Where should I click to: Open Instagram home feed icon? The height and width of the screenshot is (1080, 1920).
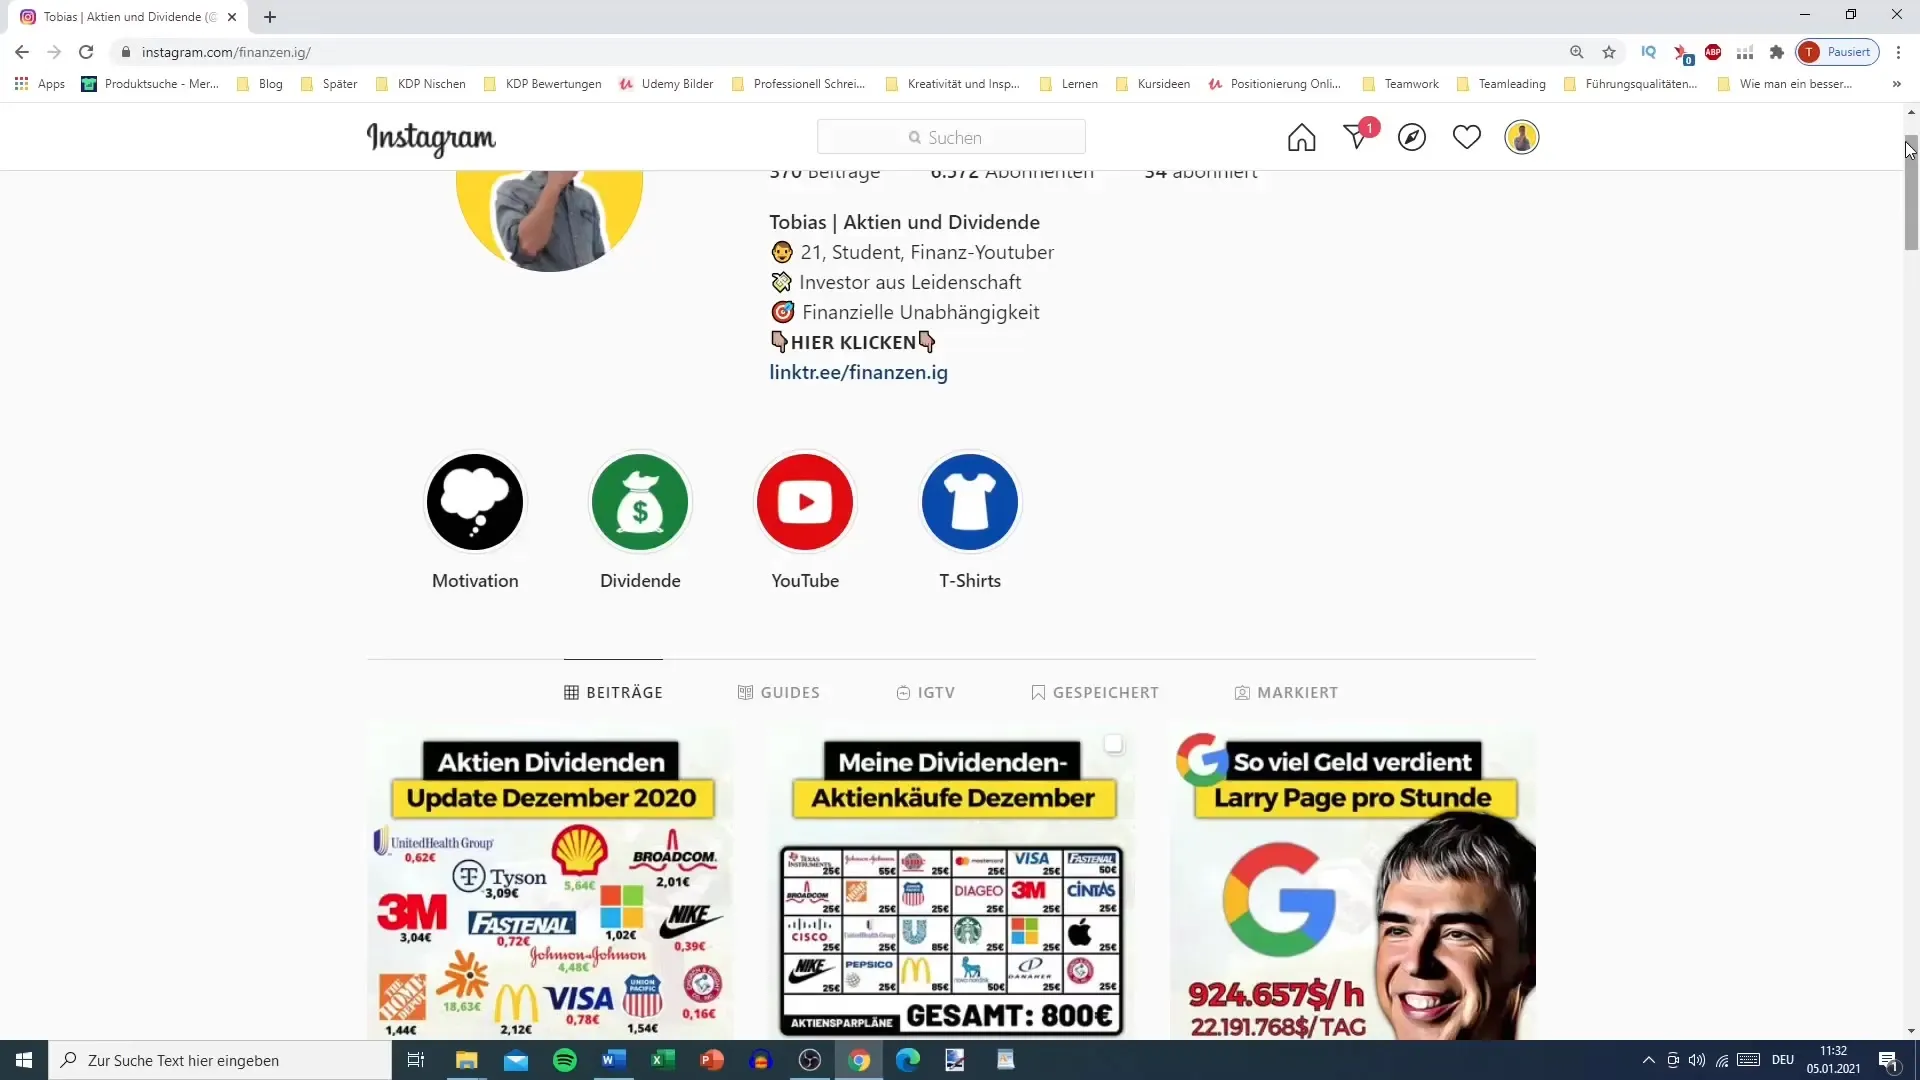[x=1301, y=137]
